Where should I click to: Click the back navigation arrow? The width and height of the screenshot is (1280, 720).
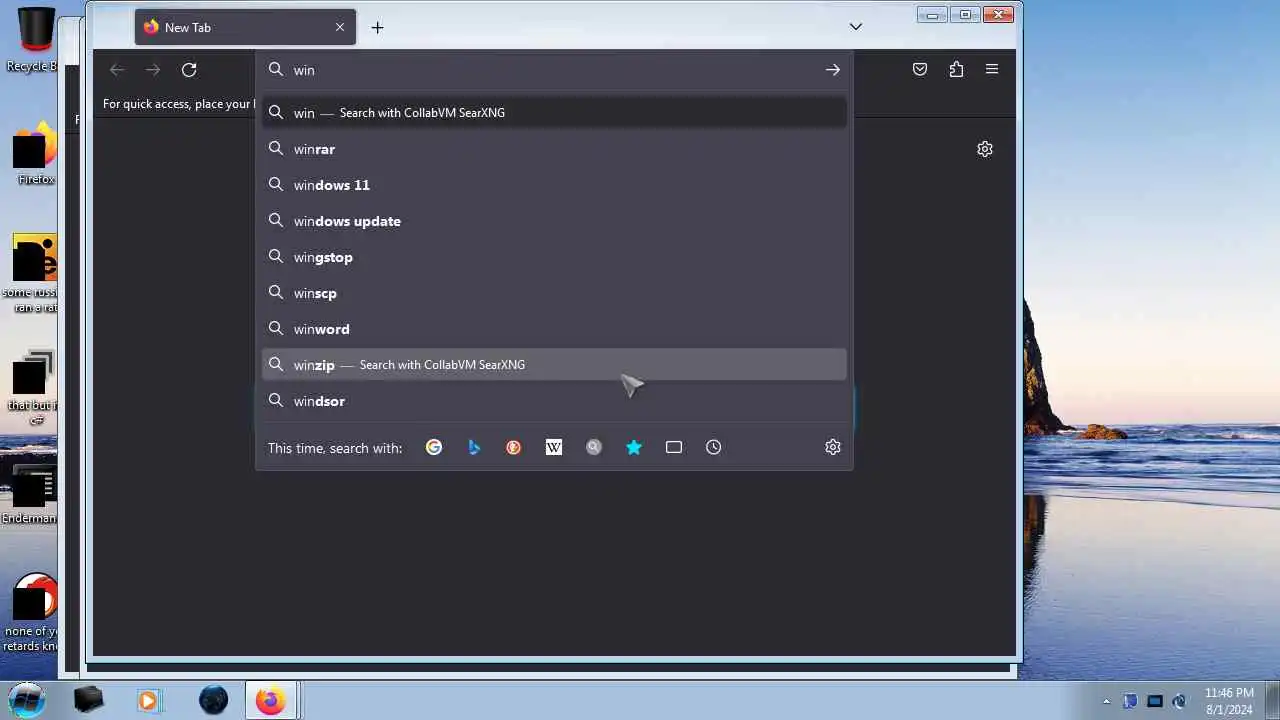pyautogui.click(x=117, y=70)
